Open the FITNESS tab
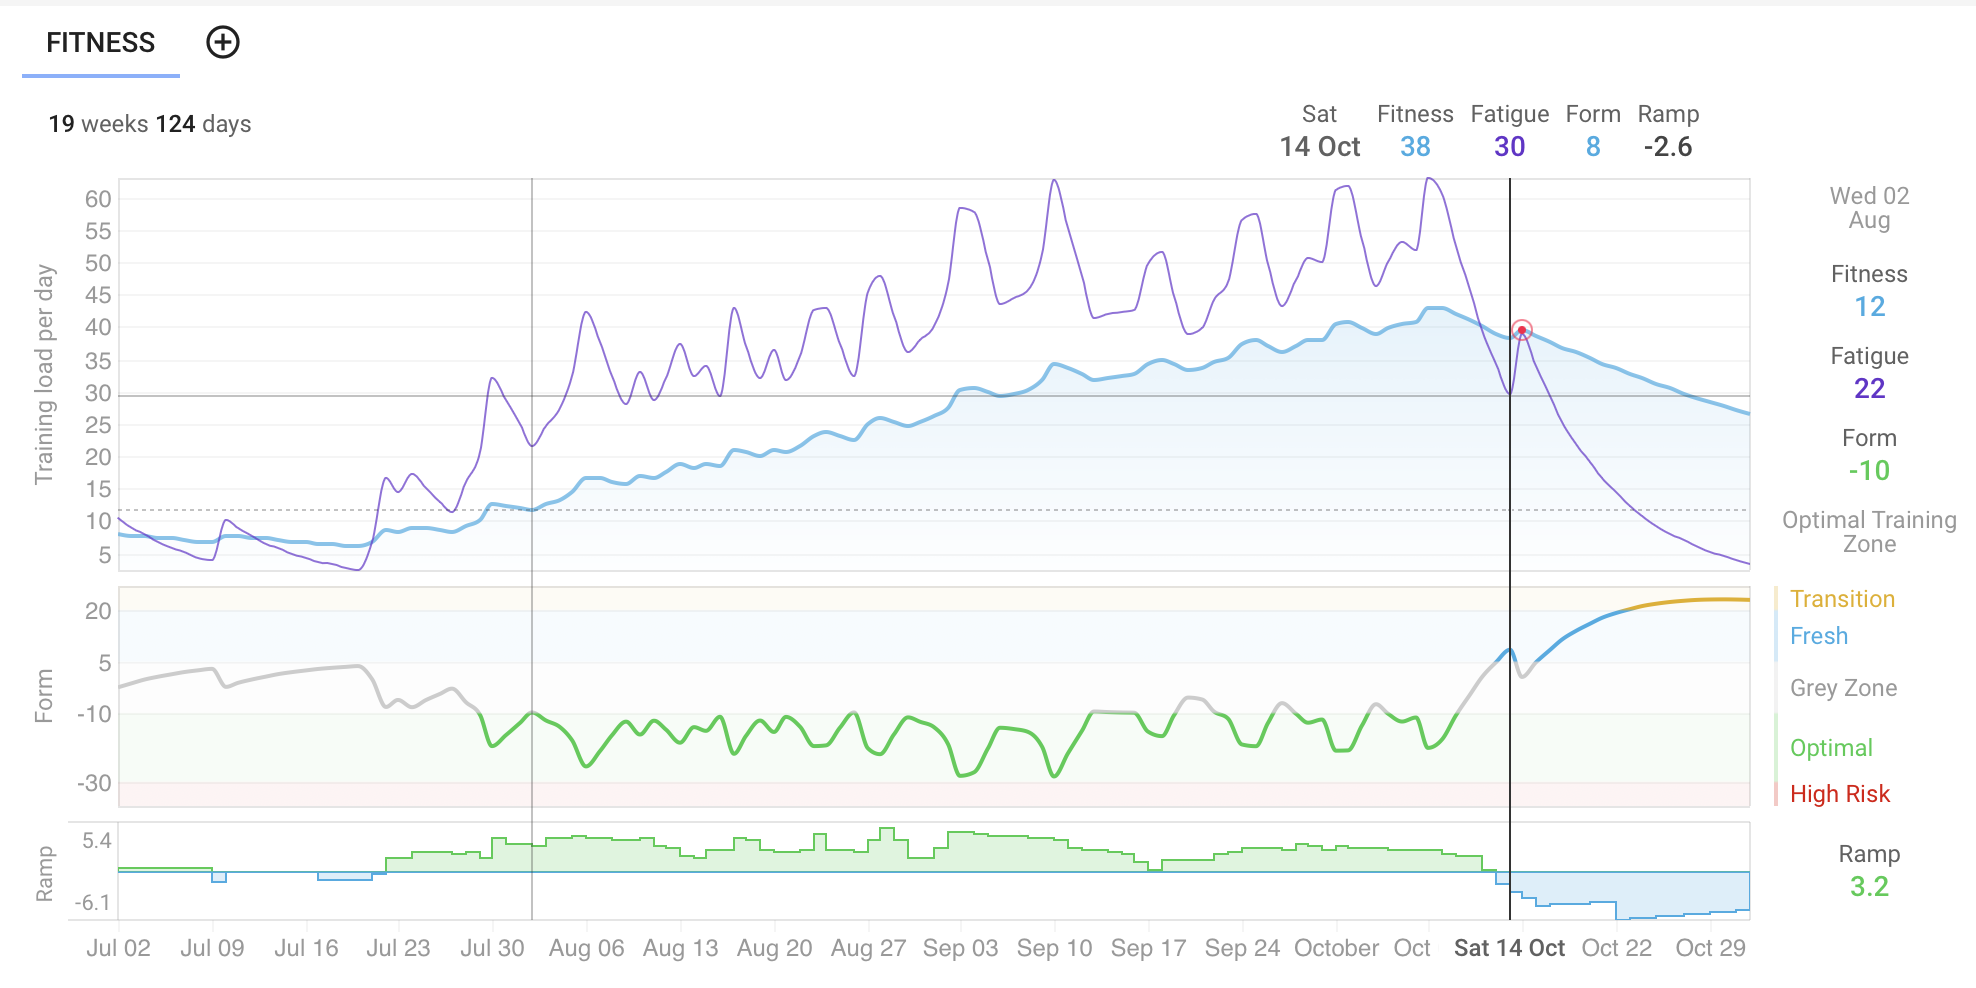The image size is (1976, 988). point(101,43)
